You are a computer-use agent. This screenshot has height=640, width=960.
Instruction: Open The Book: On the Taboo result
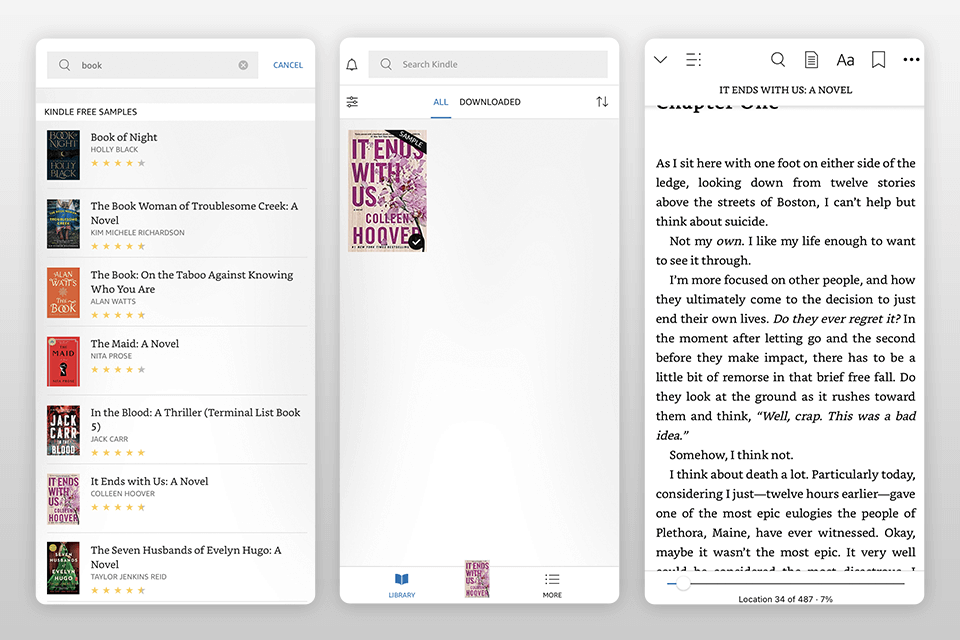pos(176,293)
